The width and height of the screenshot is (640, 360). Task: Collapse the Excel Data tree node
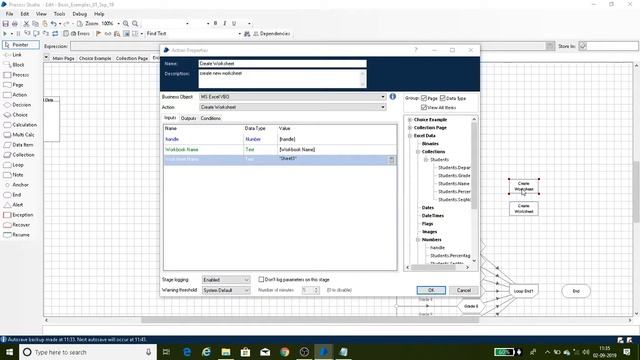410,136
